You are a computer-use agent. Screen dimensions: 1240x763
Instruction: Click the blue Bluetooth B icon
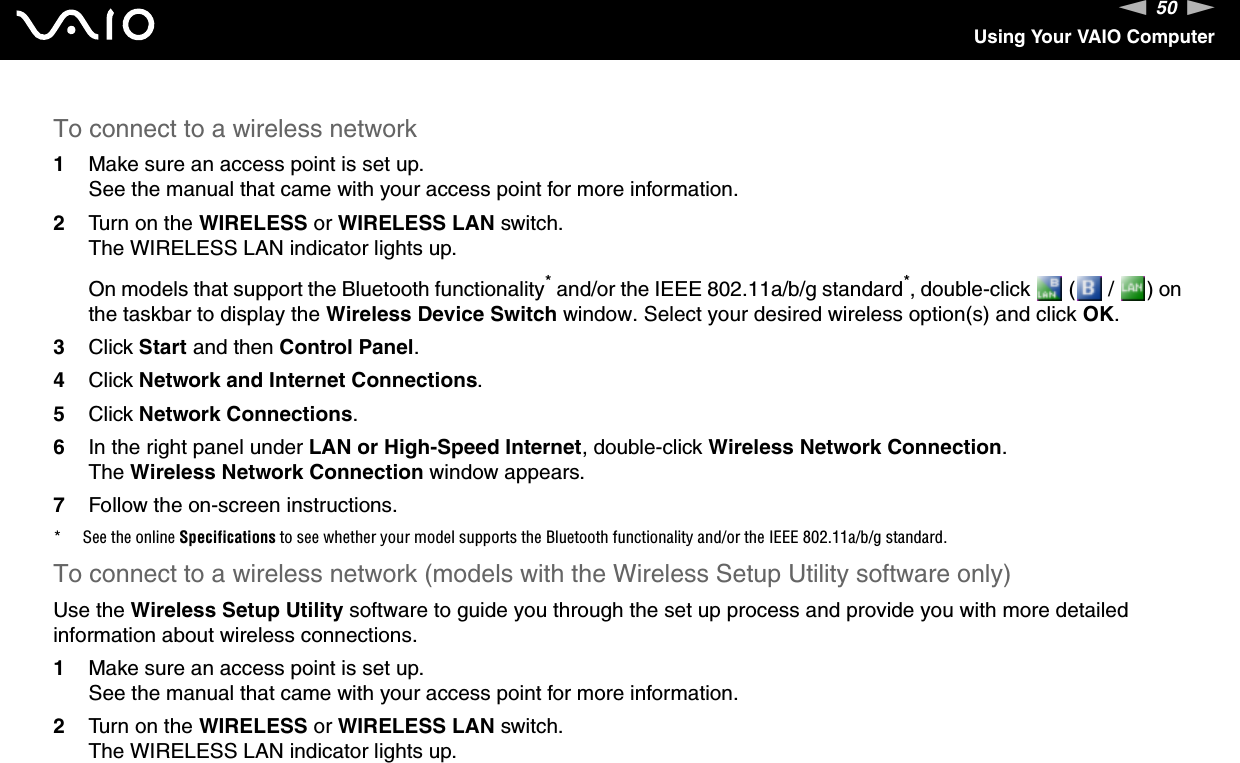[1087, 291]
